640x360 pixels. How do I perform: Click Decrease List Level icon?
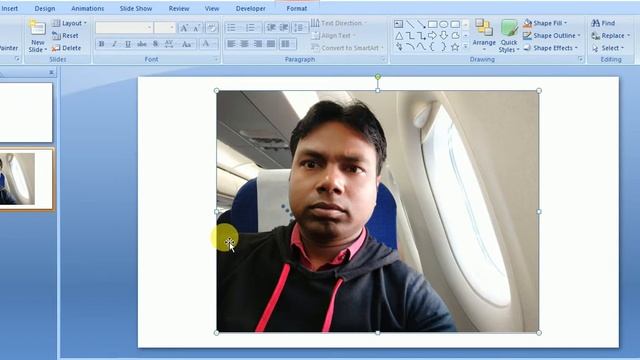coord(271,28)
